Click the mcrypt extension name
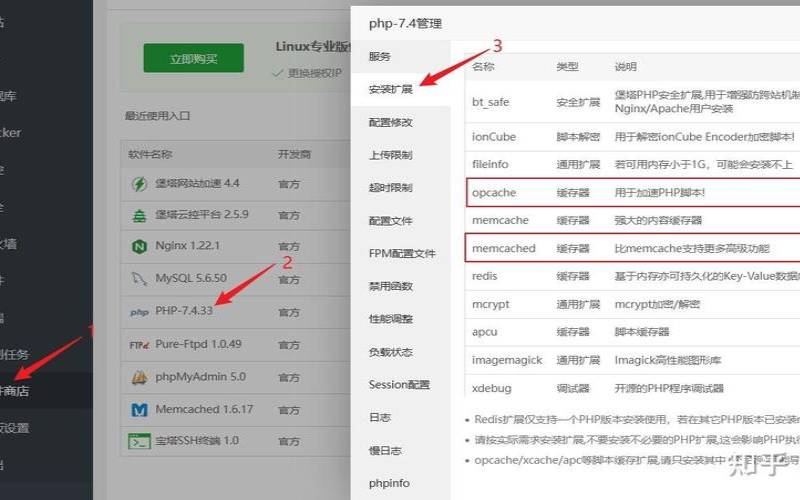The width and height of the screenshot is (800, 500). (x=490, y=304)
